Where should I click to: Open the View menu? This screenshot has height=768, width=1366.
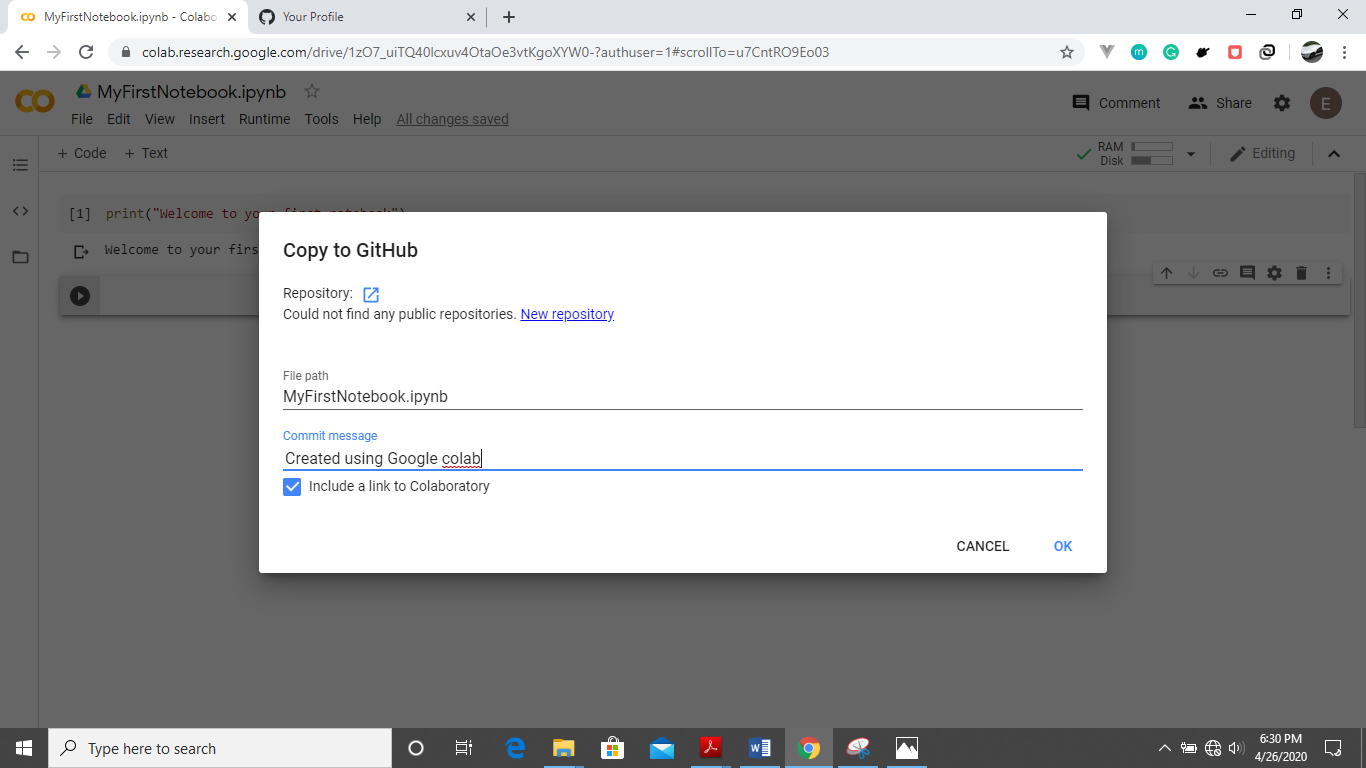click(160, 119)
